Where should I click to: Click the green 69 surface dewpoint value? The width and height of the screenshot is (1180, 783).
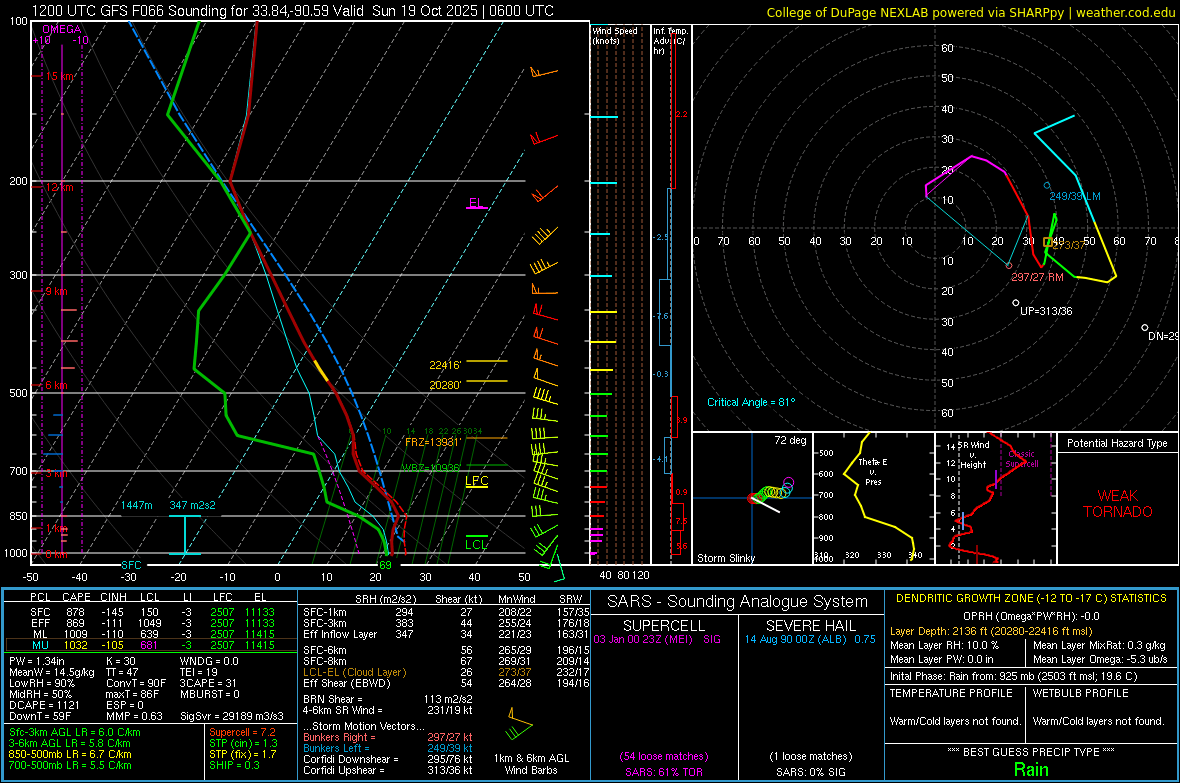[385, 565]
